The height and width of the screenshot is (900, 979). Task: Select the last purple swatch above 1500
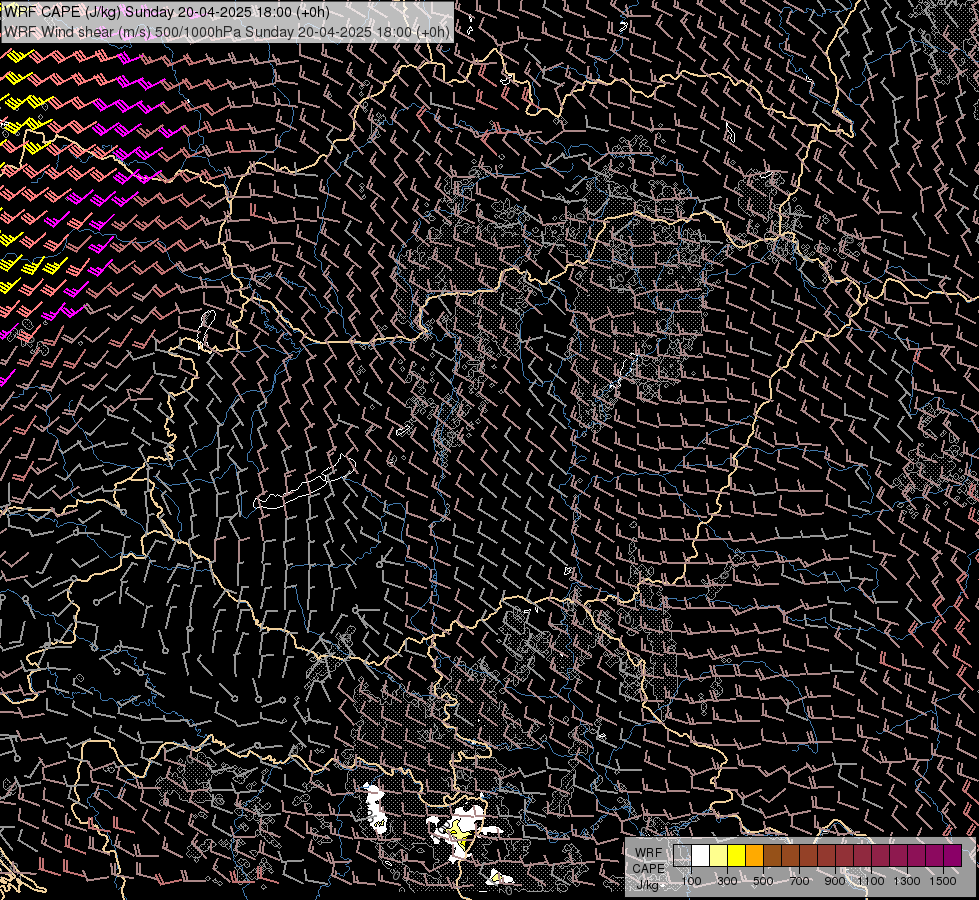[952, 855]
